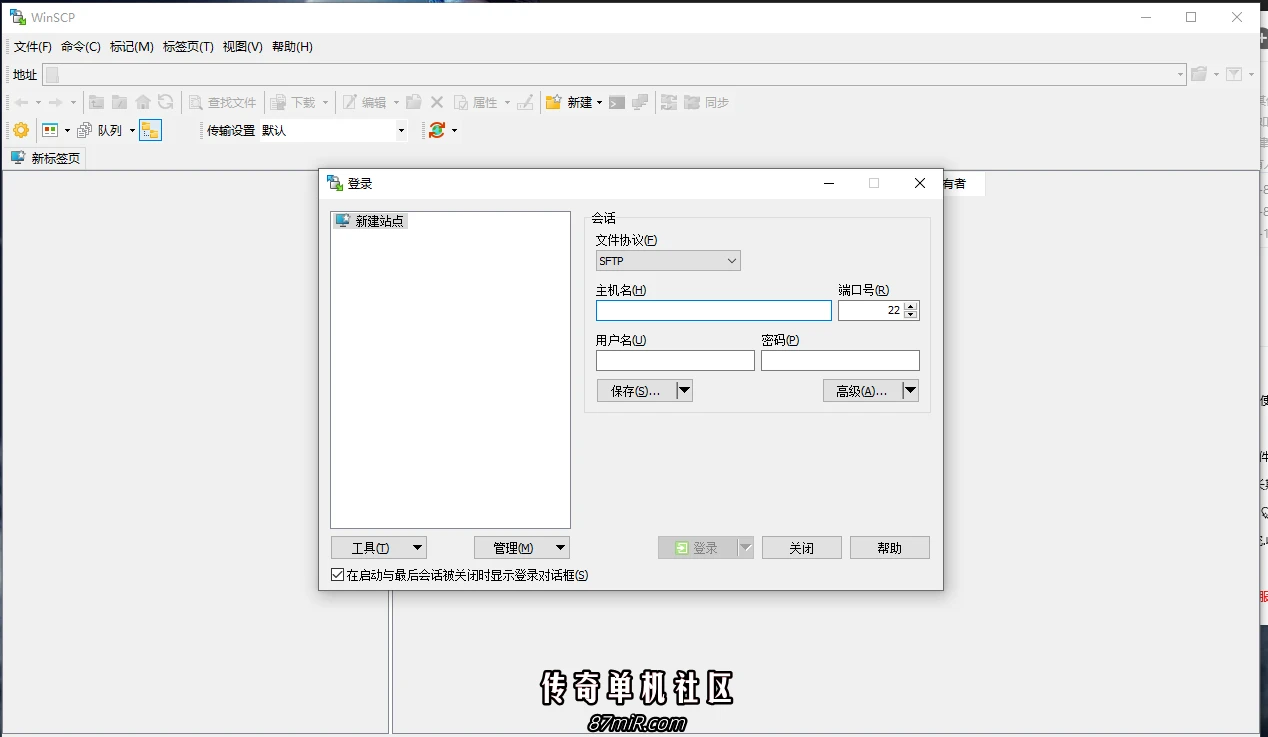This screenshot has height=737, width=1268.
Task: Click the back arrow navigation icon
Action: click(21, 102)
